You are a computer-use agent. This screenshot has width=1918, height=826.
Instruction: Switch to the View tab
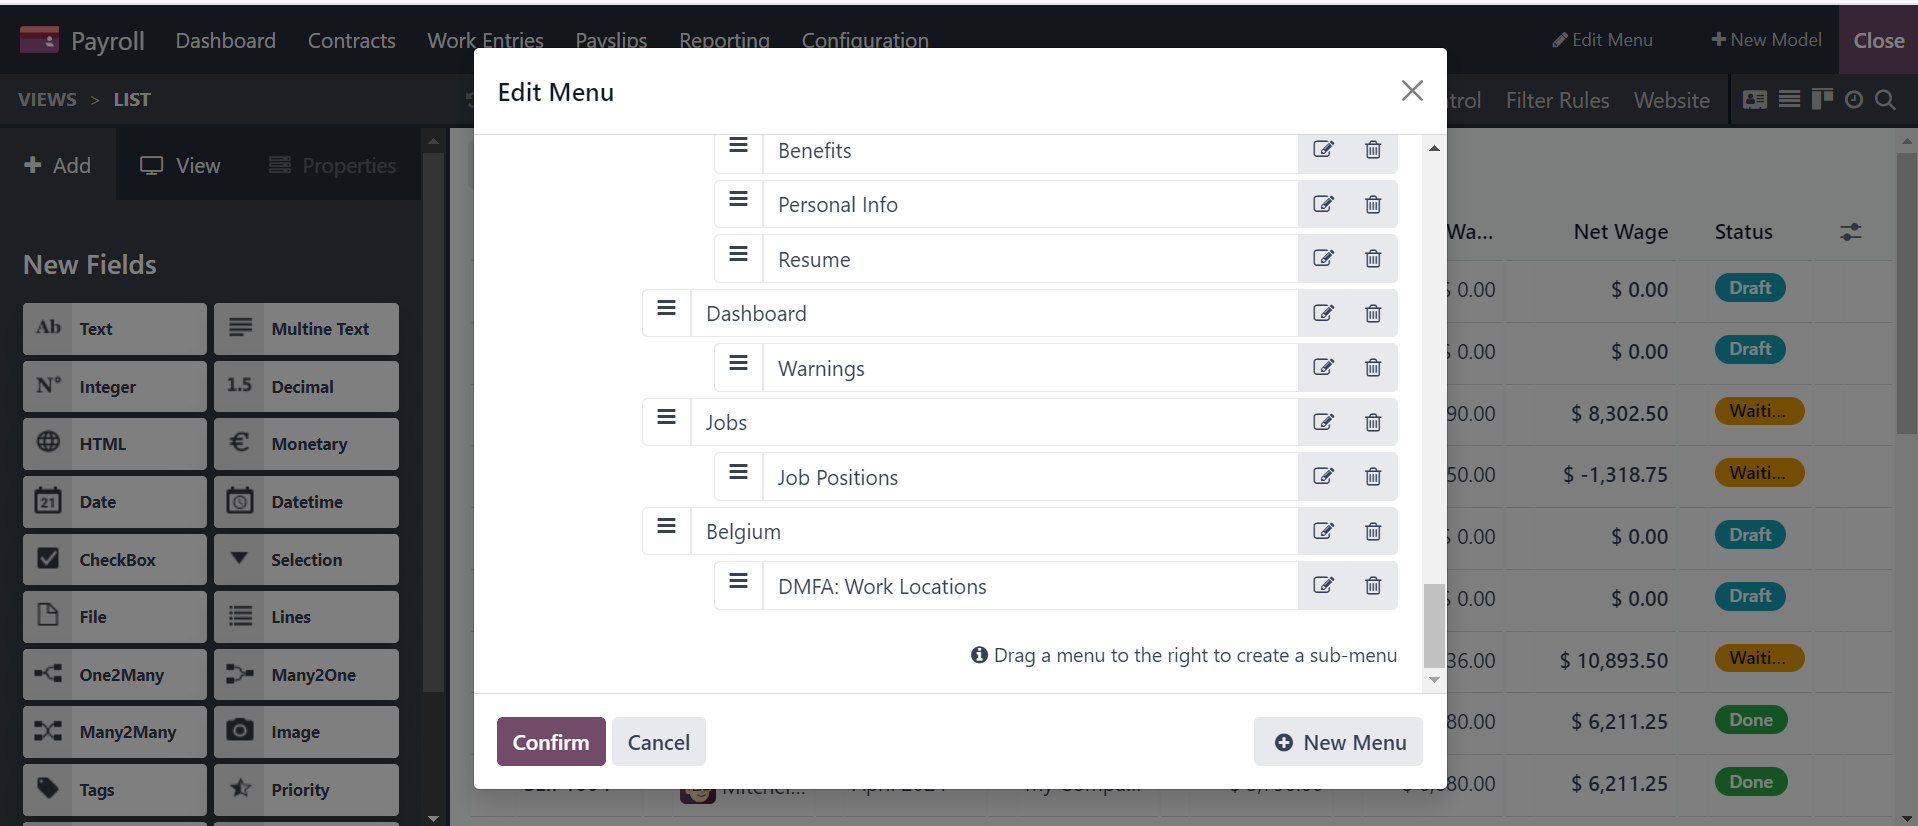pos(180,166)
